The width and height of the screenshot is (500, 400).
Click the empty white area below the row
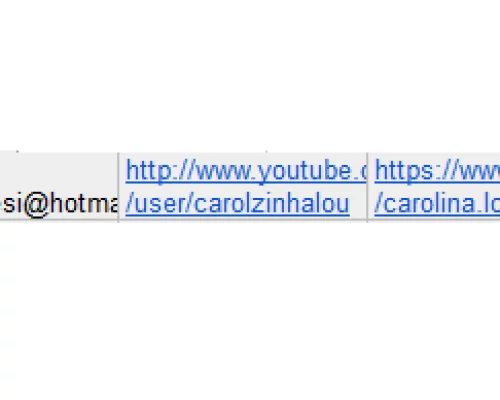click(250, 310)
